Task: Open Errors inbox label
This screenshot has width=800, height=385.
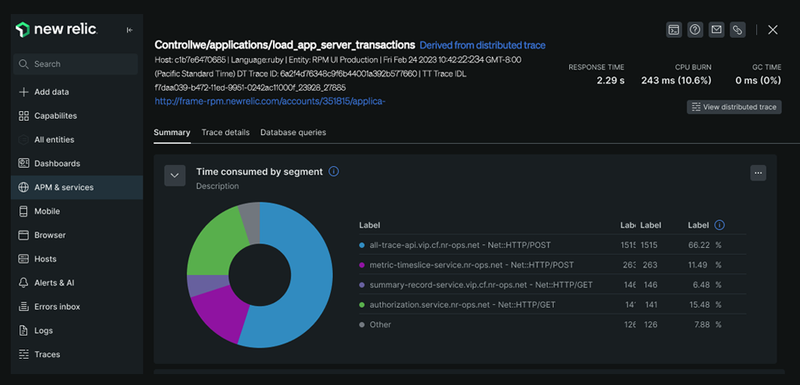Action: point(57,307)
